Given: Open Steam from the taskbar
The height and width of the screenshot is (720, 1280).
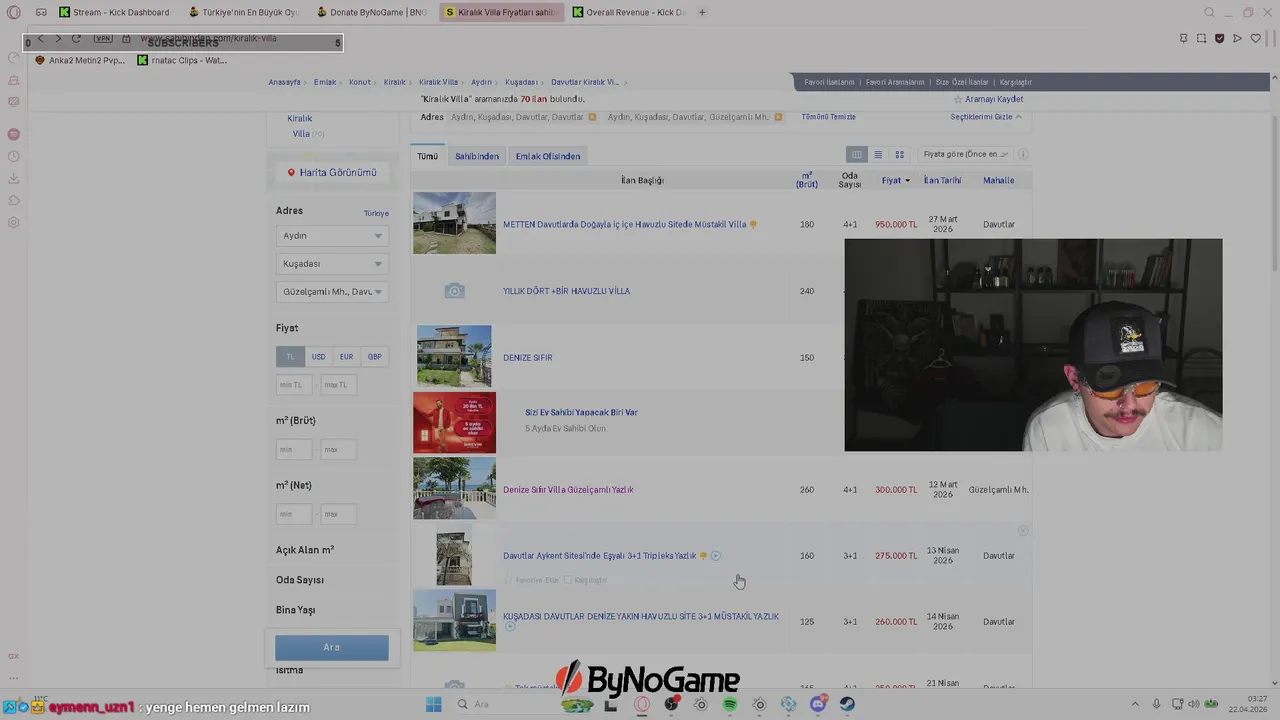Looking at the screenshot, I should [847, 704].
